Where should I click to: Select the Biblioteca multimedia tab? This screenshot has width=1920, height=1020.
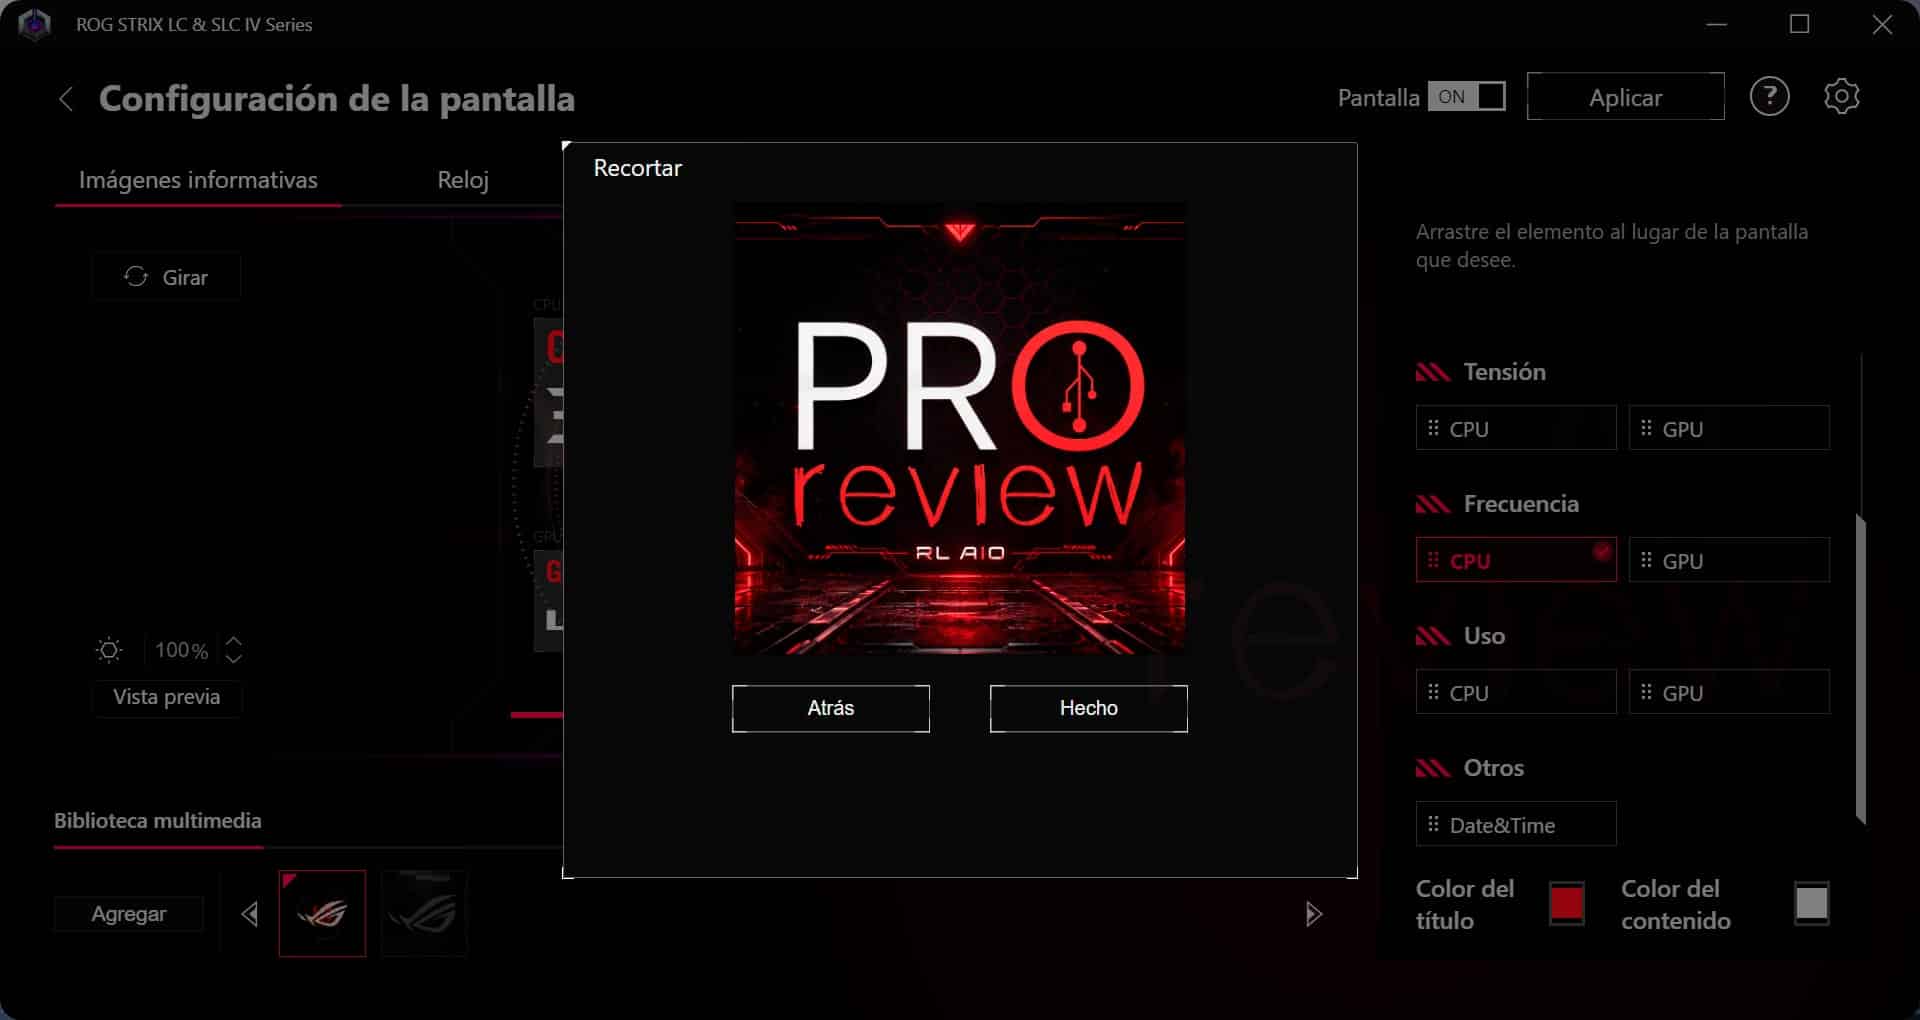point(158,821)
